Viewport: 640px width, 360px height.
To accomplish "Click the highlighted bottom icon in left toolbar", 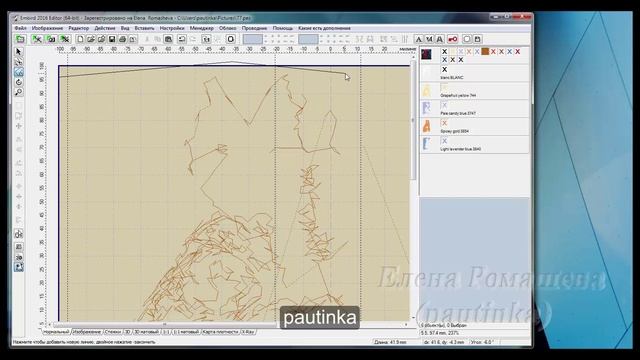I will 19,267.
